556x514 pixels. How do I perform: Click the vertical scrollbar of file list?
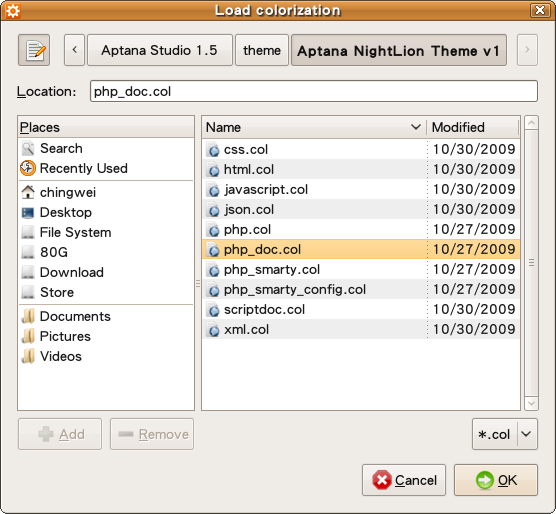point(531,263)
